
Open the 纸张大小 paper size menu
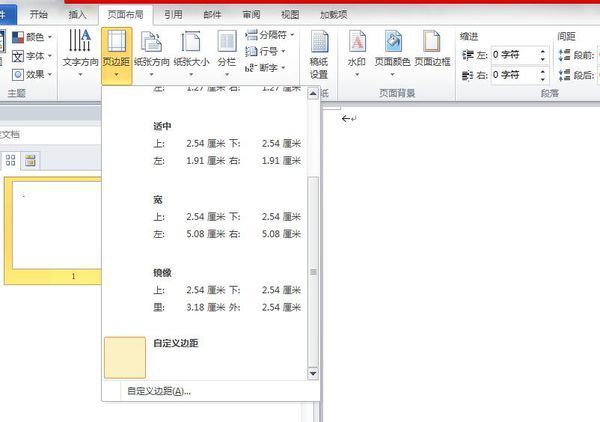[192, 53]
